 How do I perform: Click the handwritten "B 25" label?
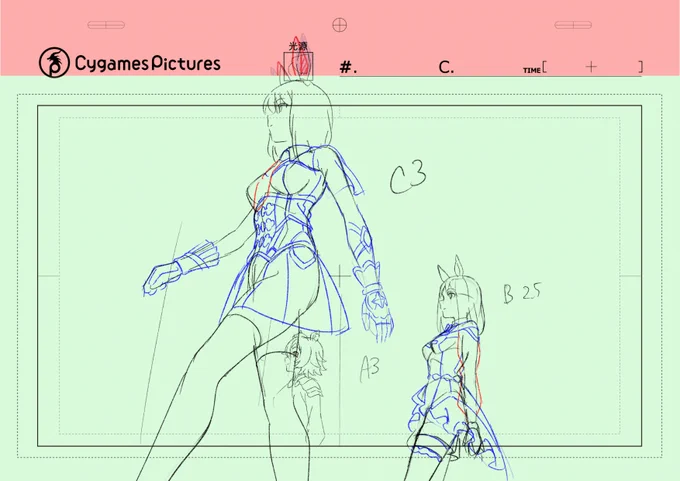(523, 293)
